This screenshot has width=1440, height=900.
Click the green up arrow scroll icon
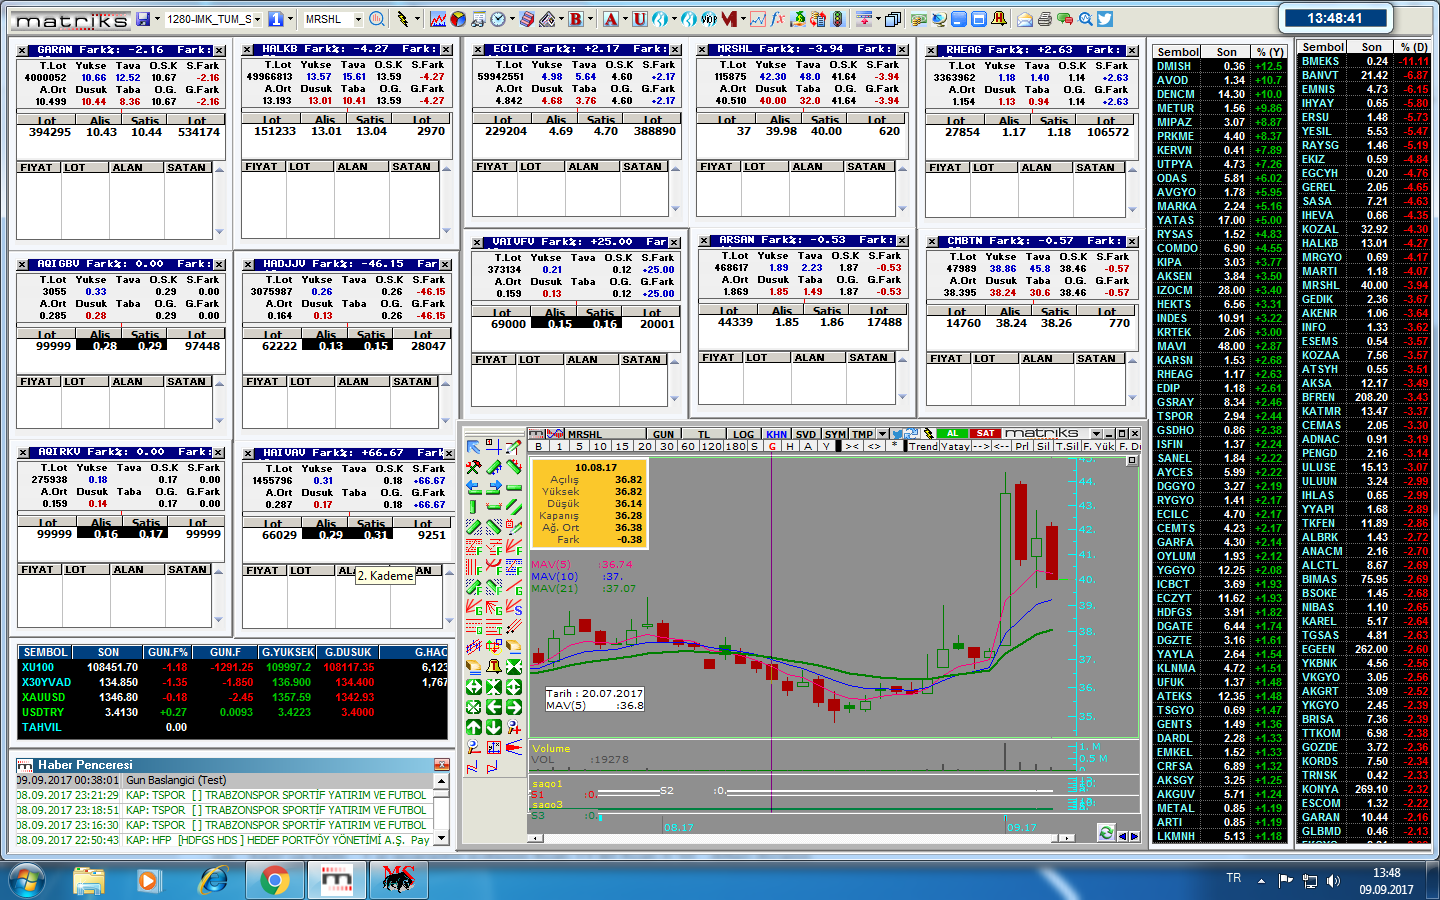[474, 726]
